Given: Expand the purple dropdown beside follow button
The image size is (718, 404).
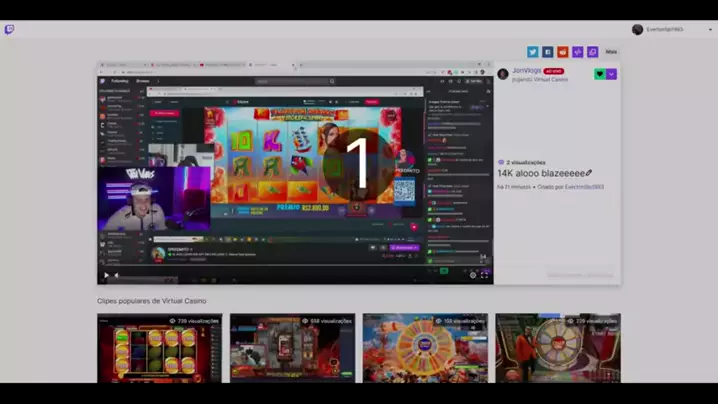Looking at the screenshot, I should pos(611,74).
